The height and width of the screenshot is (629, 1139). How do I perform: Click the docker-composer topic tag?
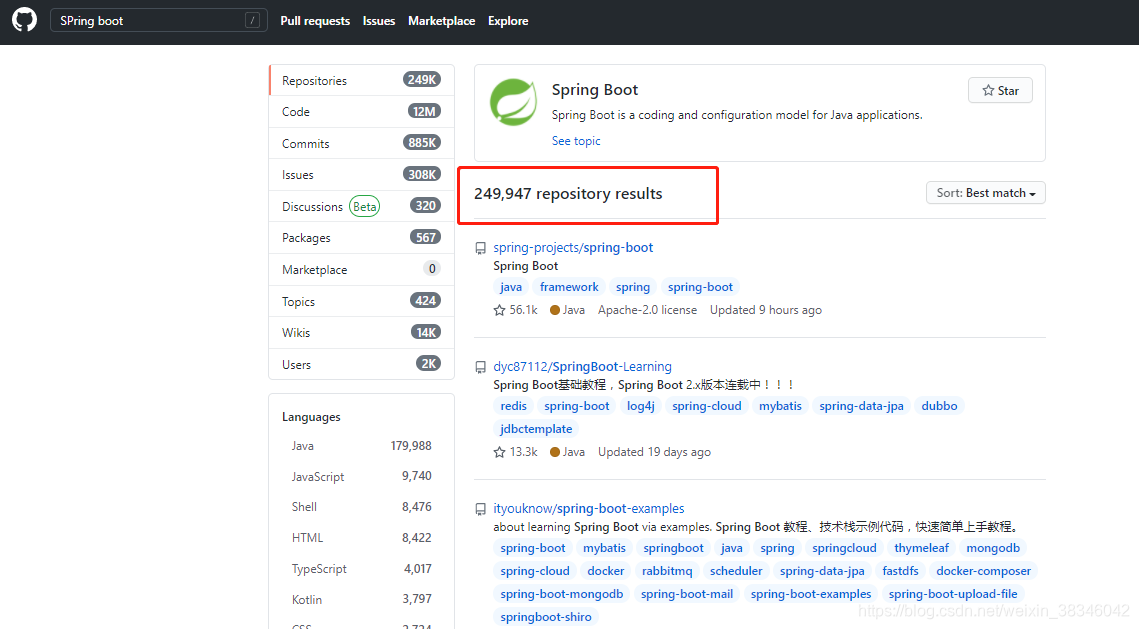[984, 572]
